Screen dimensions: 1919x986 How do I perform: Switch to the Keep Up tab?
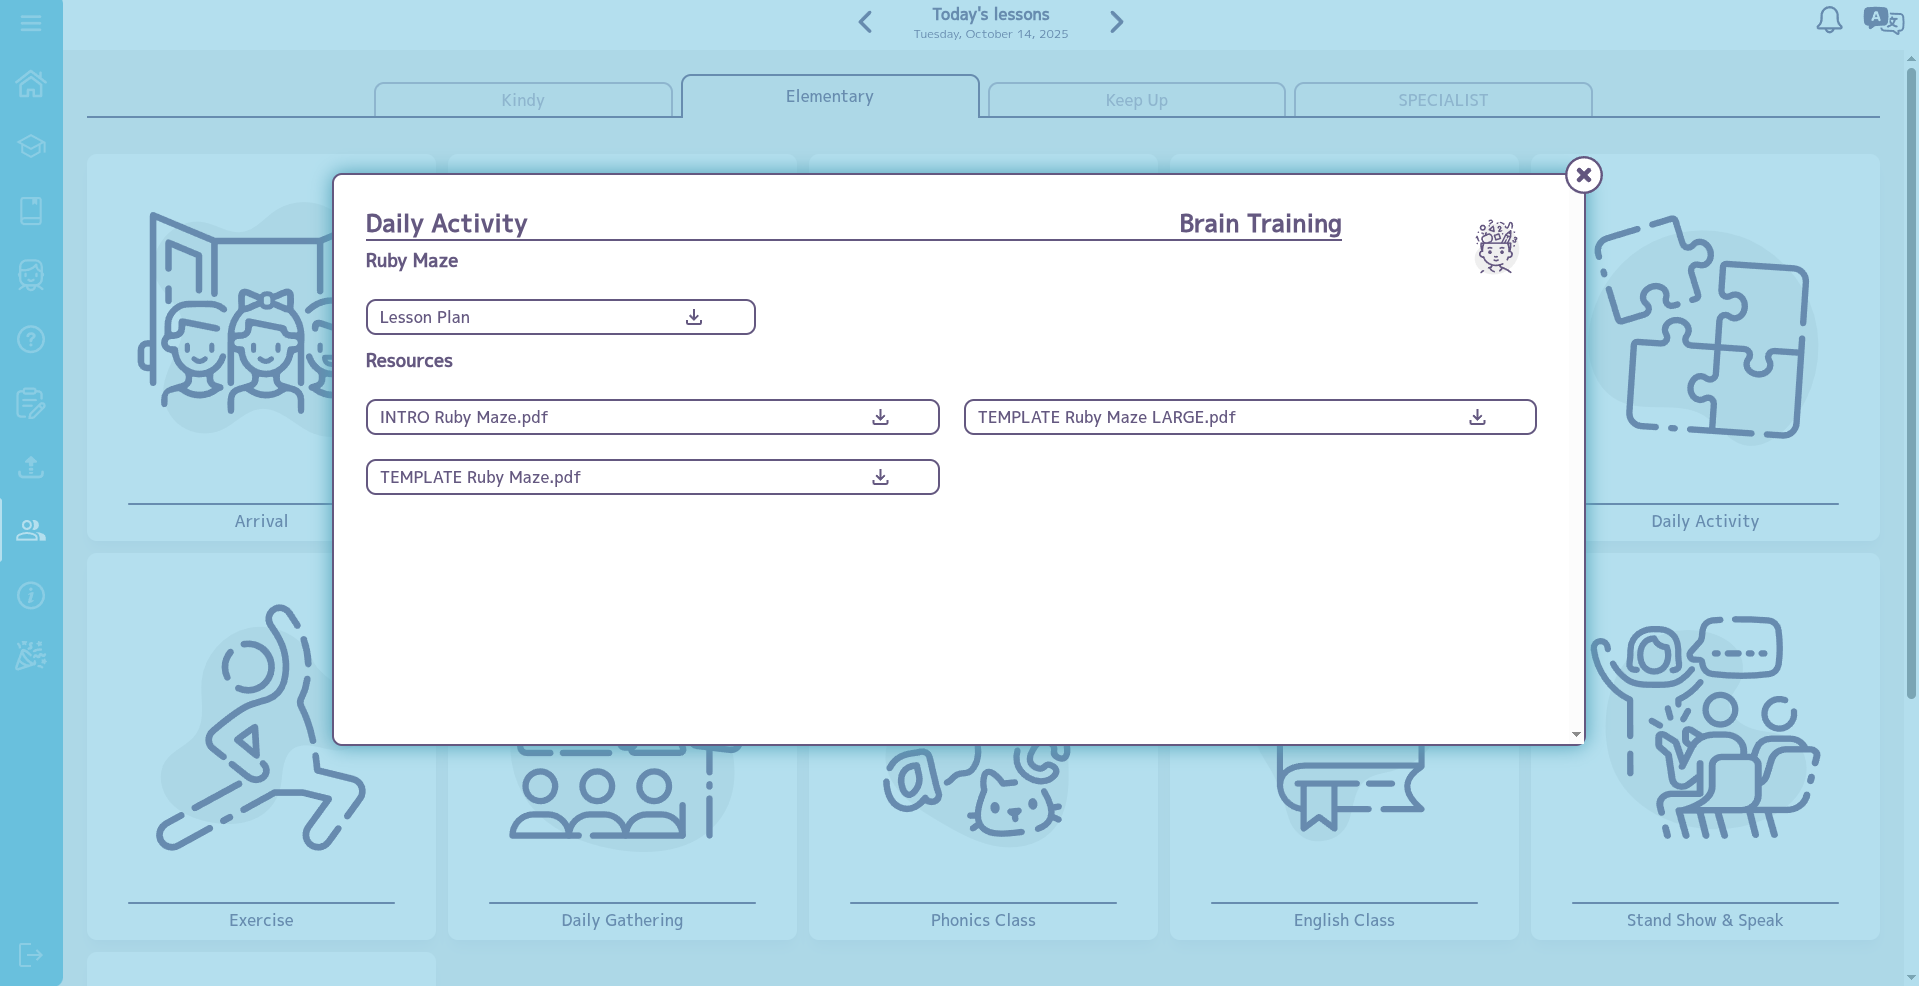click(x=1136, y=100)
